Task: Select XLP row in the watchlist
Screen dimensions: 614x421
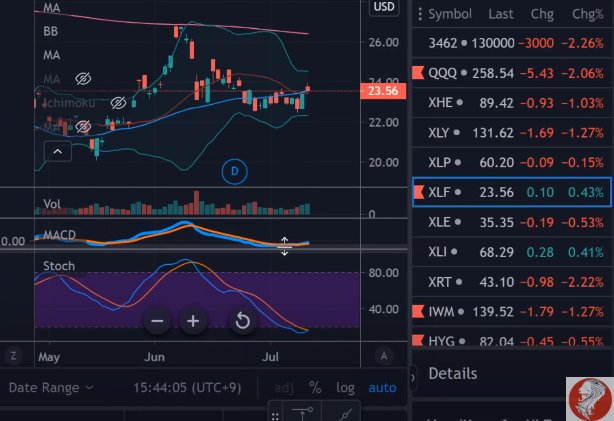Action: pos(512,162)
